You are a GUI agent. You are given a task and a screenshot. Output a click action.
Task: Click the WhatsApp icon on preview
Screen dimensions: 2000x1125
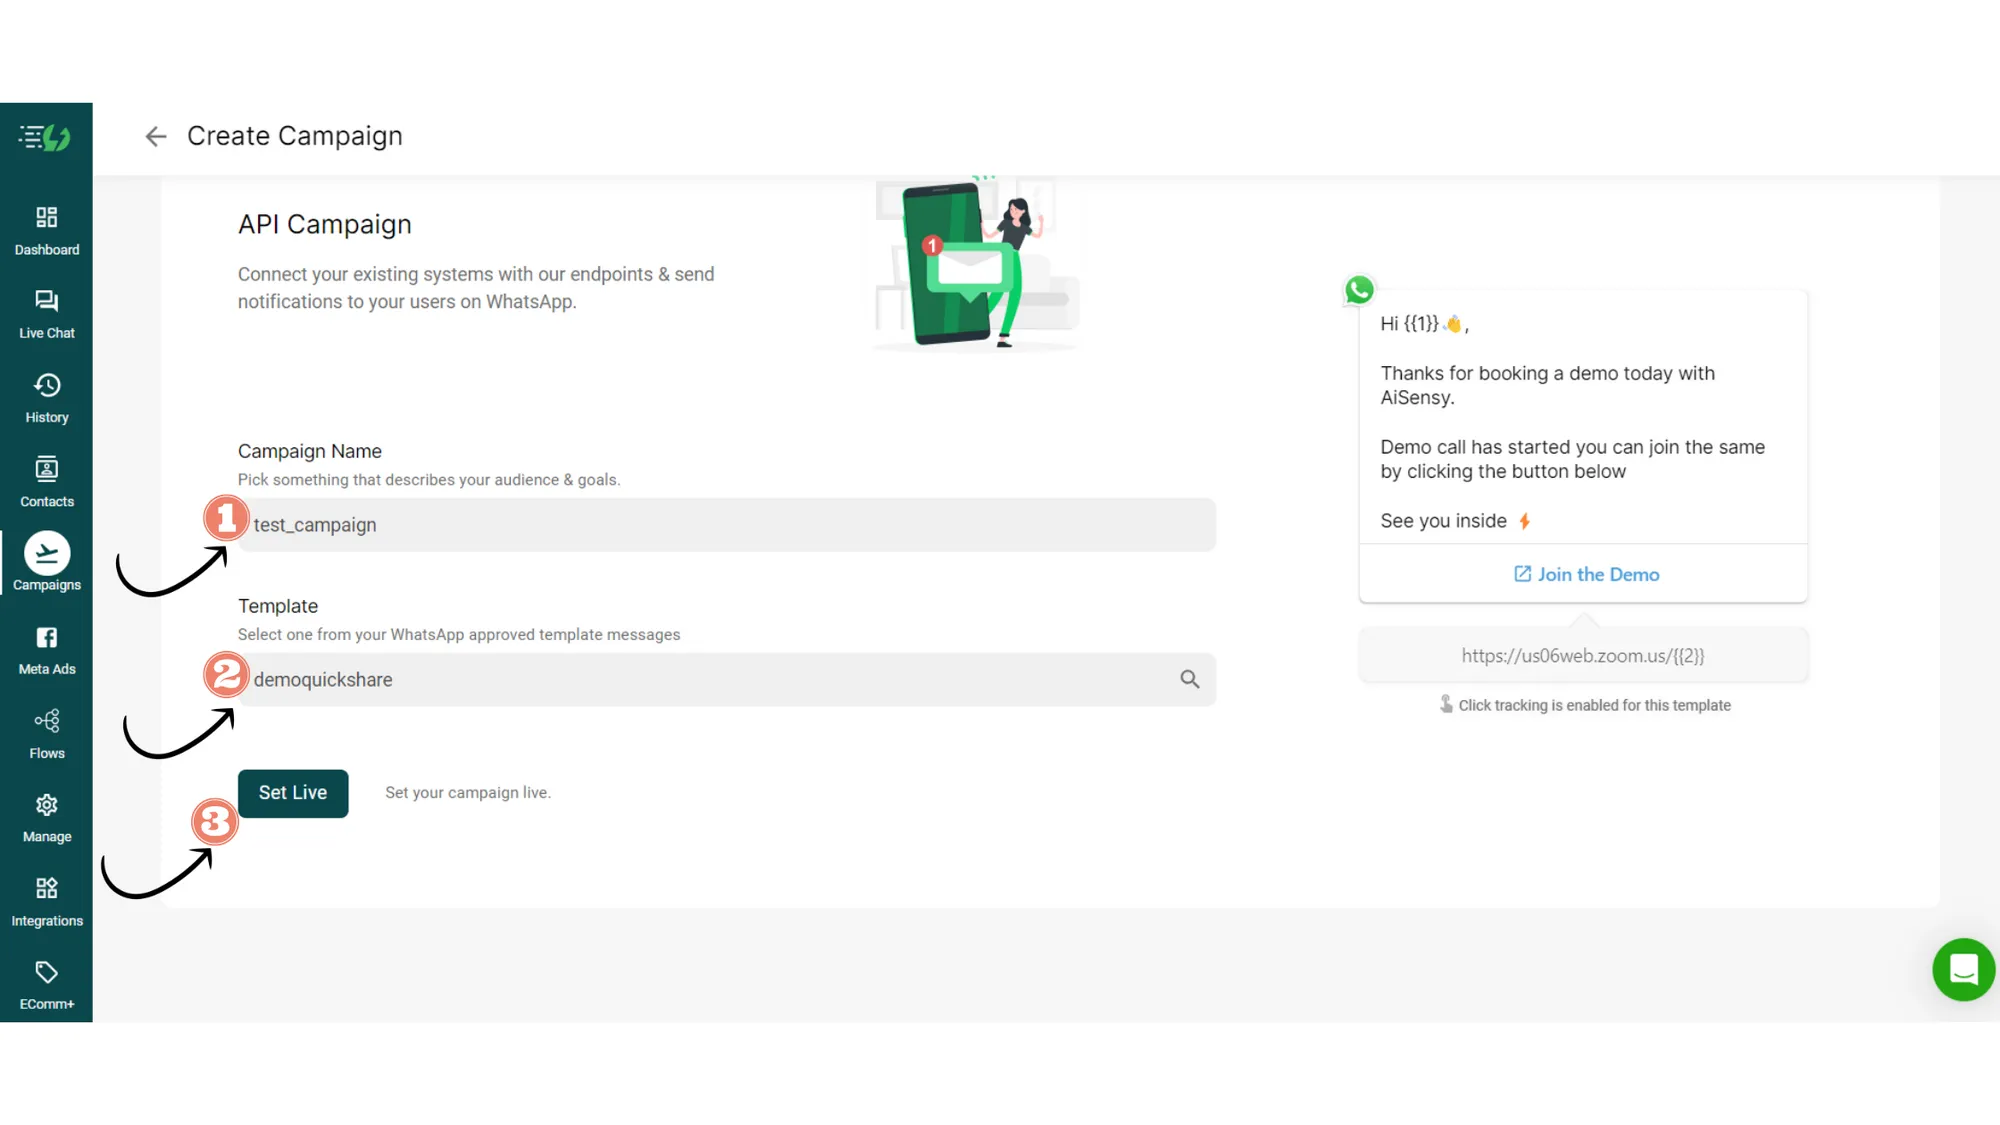click(1359, 290)
